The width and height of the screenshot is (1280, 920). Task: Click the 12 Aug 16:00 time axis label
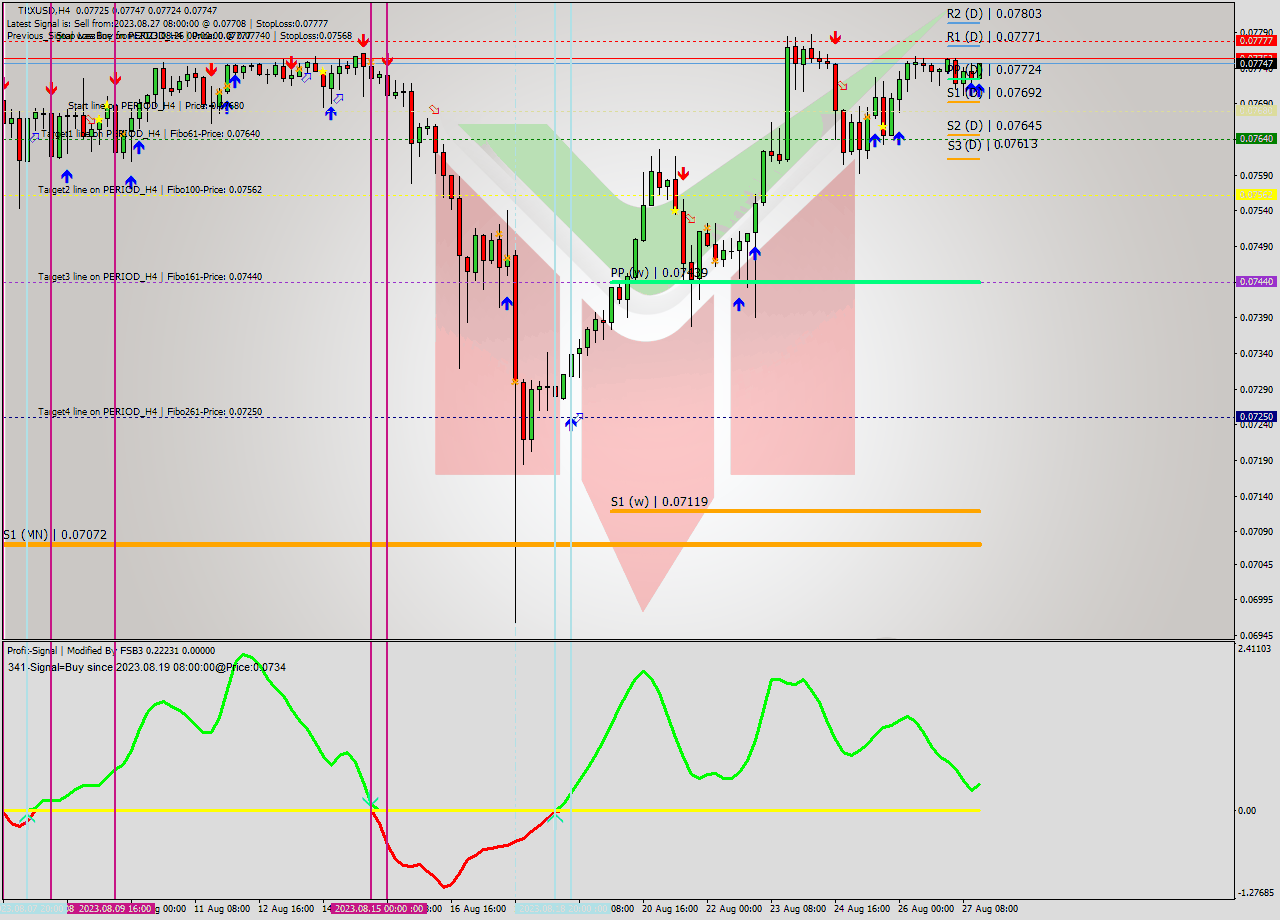point(286,909)
